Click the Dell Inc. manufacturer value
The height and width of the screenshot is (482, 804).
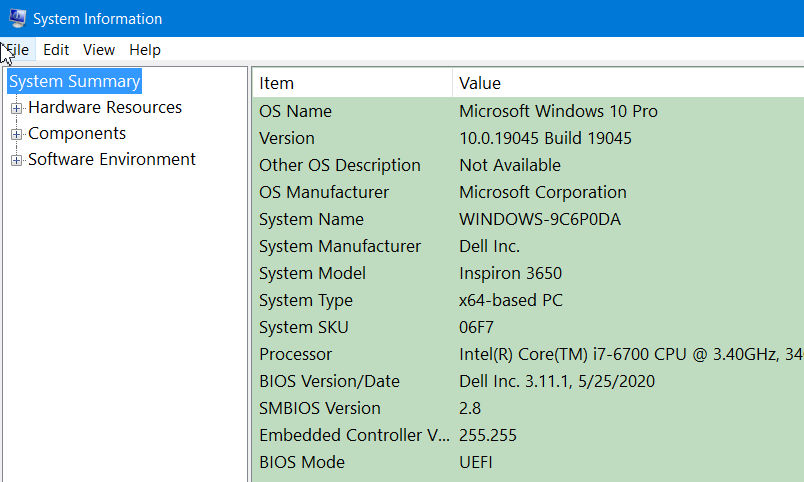[x=489, y=246]
